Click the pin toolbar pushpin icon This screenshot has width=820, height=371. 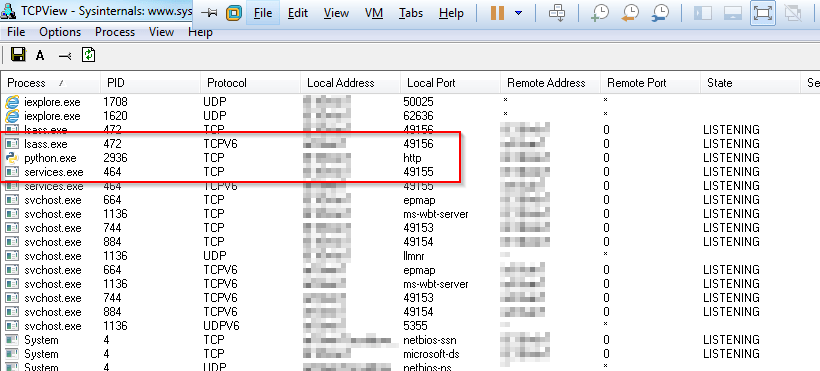(x=211, y=13)
